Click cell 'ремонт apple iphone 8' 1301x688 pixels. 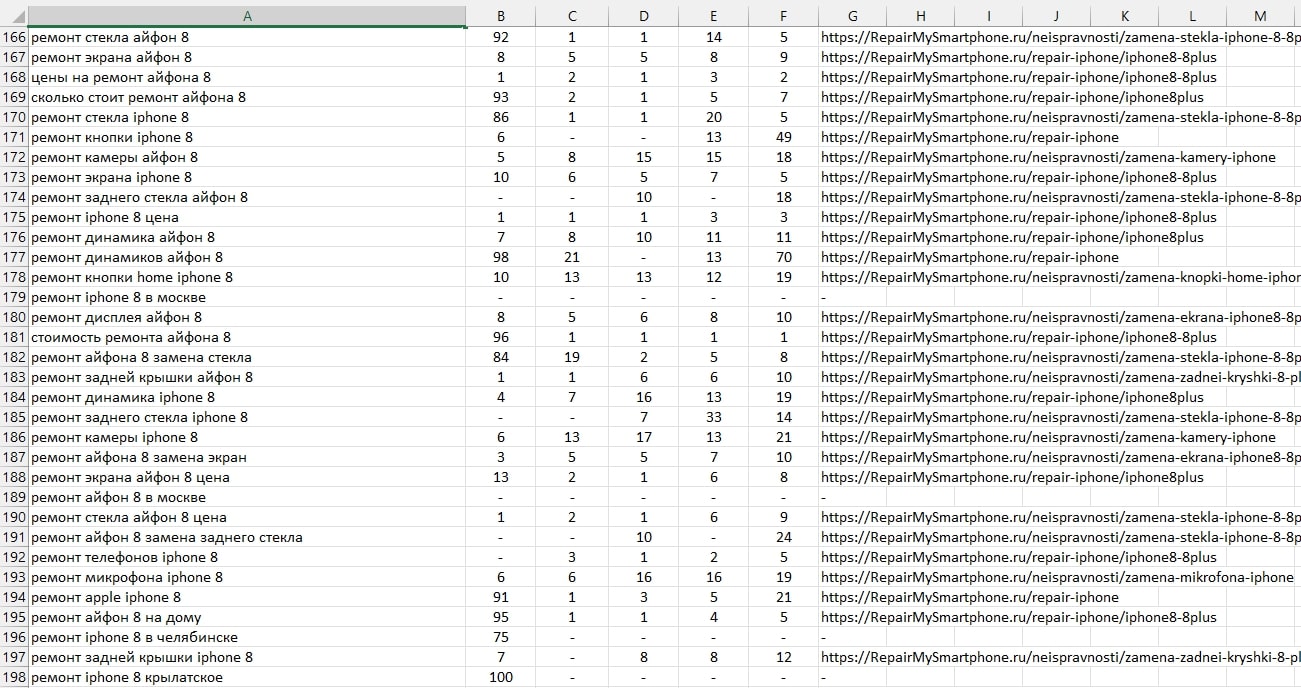click(x=247, y=597)
